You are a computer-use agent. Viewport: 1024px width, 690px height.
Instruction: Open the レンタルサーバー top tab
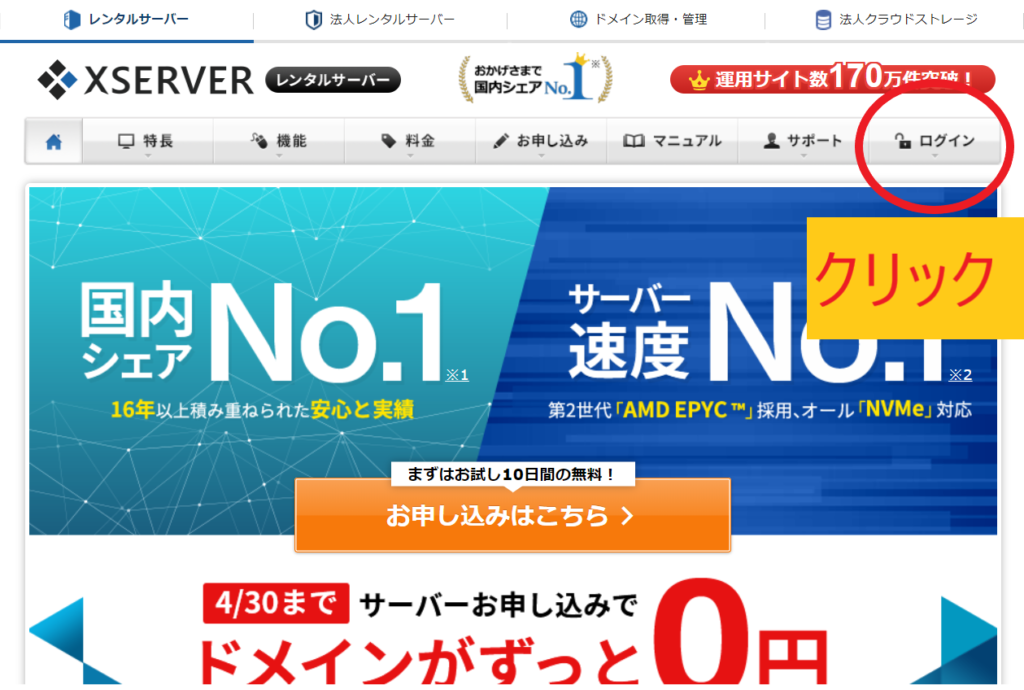click(127, 20)
